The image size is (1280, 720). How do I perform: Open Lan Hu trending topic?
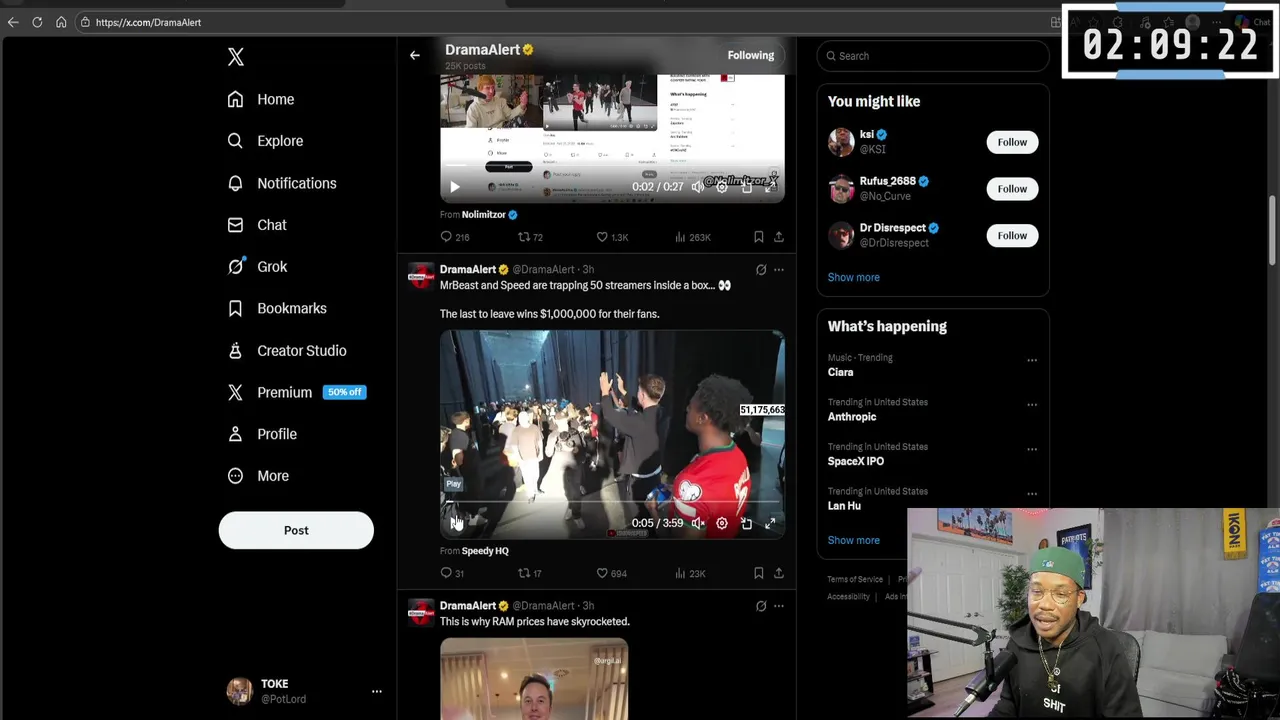[x=844, y=506]
